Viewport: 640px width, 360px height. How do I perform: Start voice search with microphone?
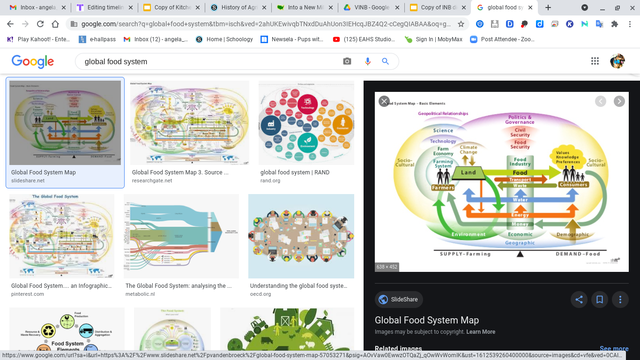(x=367, y=61)
